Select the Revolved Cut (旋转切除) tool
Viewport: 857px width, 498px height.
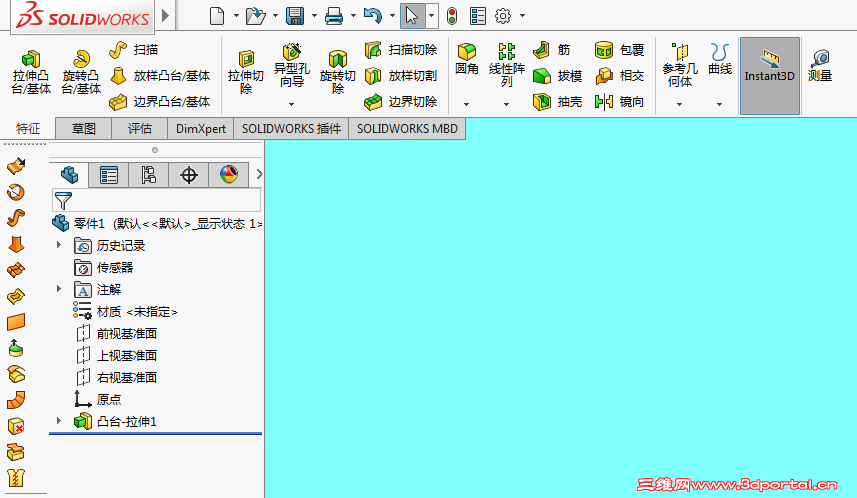pos(338,72)
